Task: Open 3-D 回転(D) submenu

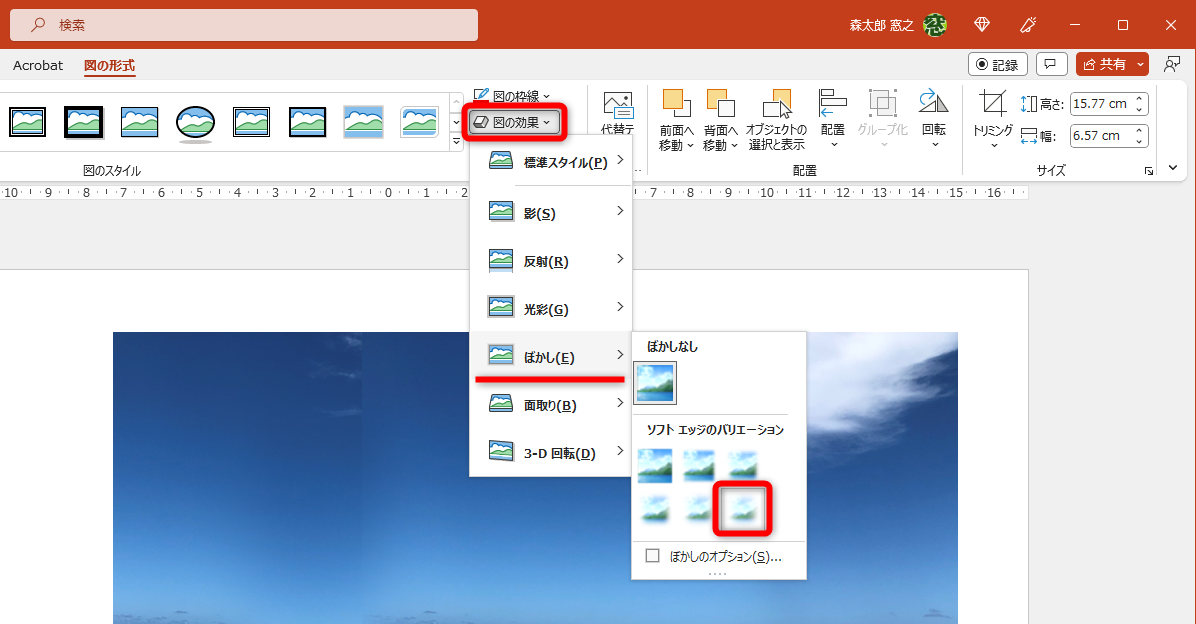Action: 551,452
